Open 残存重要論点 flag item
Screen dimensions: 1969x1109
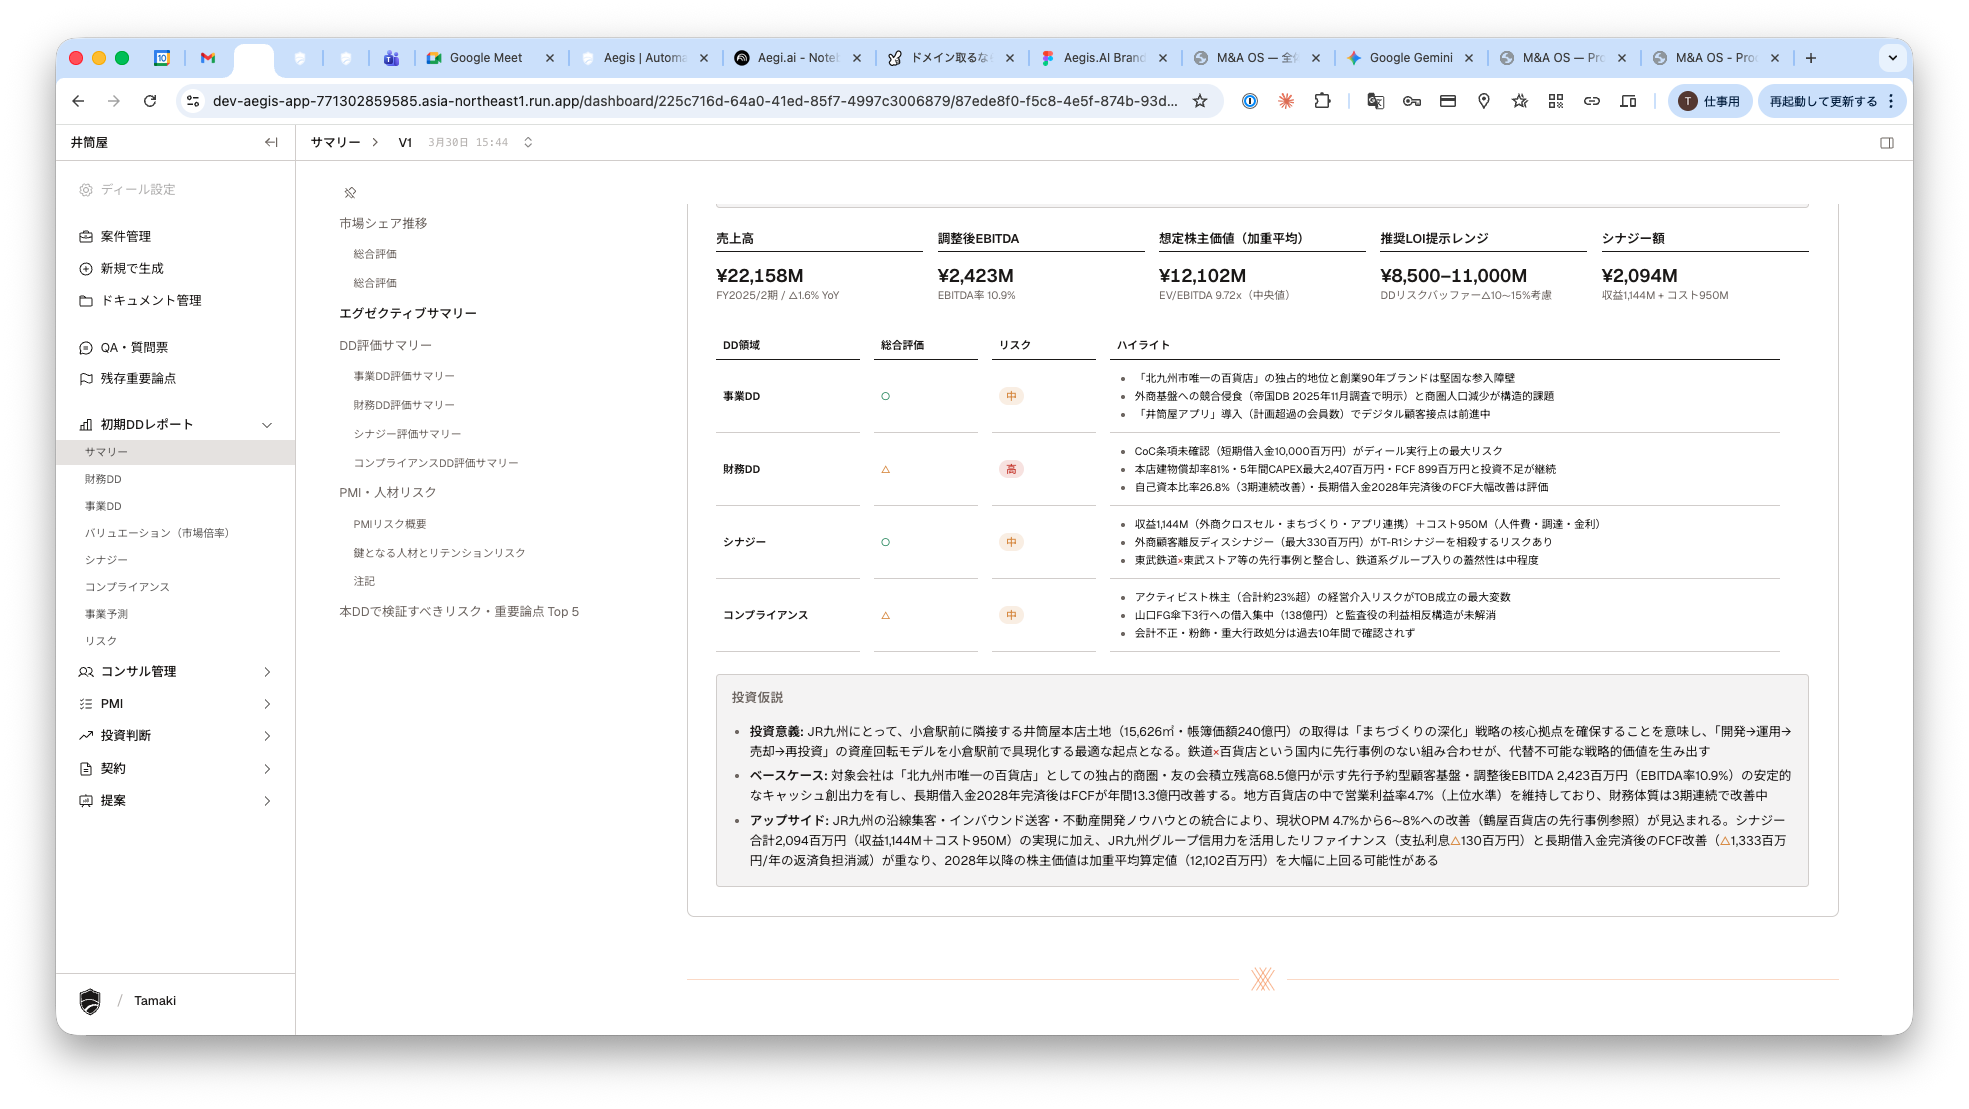pos(138,379)
